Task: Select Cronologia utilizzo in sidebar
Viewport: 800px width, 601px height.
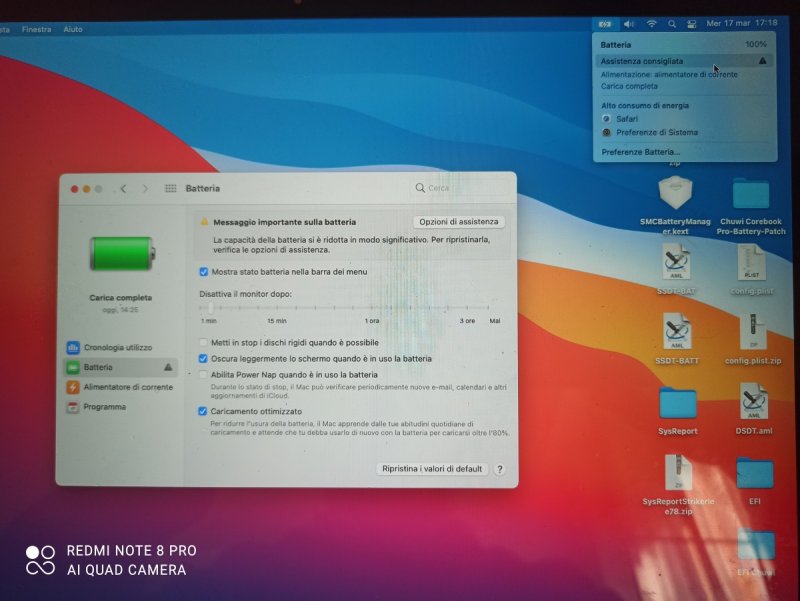Action: click(x=120, y=347)
